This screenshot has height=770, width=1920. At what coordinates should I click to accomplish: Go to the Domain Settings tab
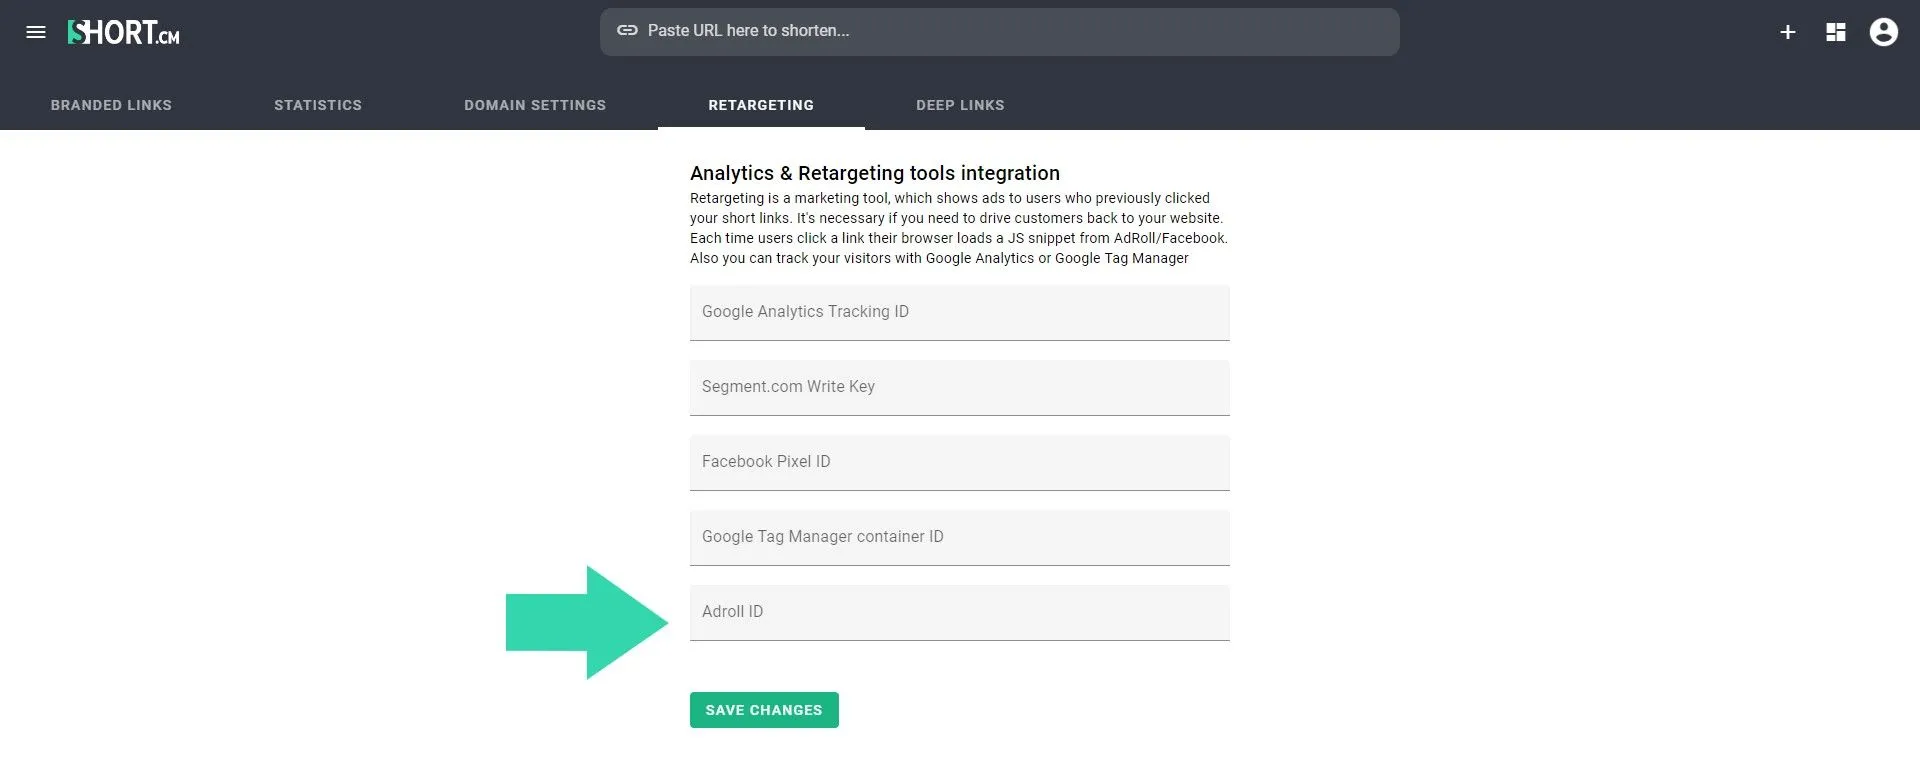point(535,105)
